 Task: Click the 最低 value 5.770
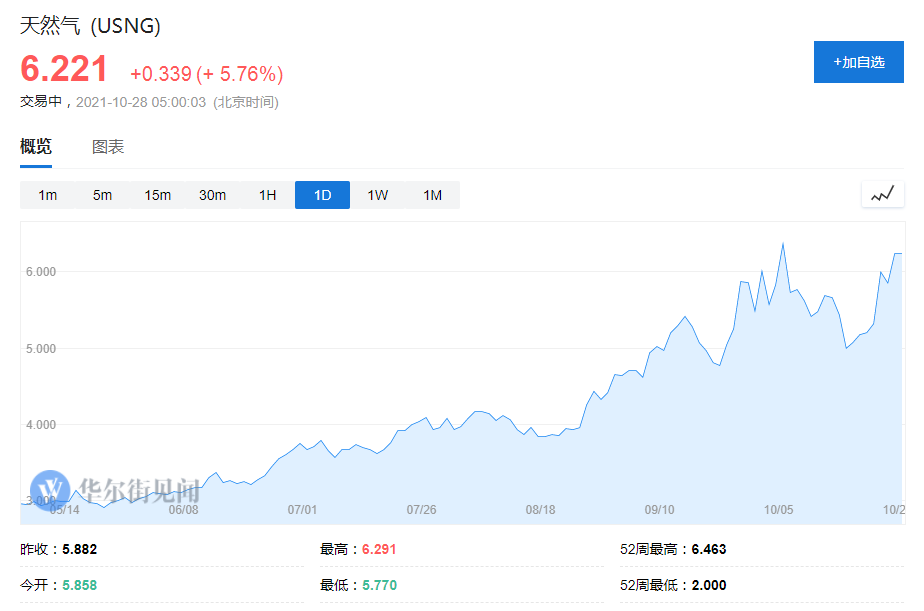379,585
